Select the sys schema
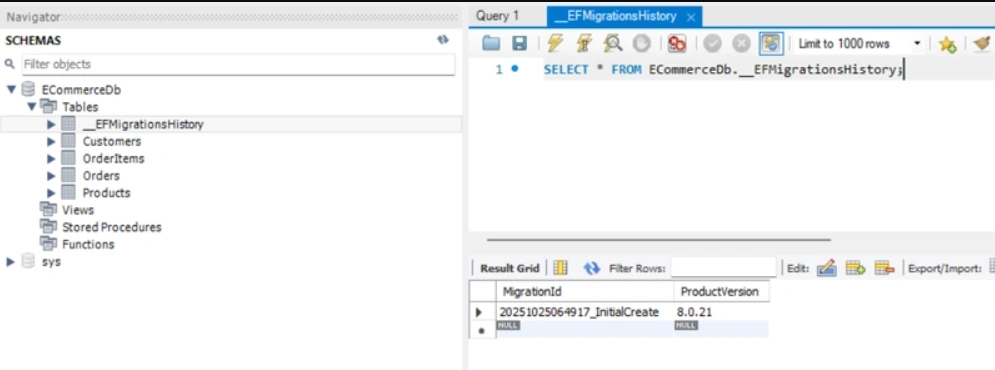 (x=51, y=261)
